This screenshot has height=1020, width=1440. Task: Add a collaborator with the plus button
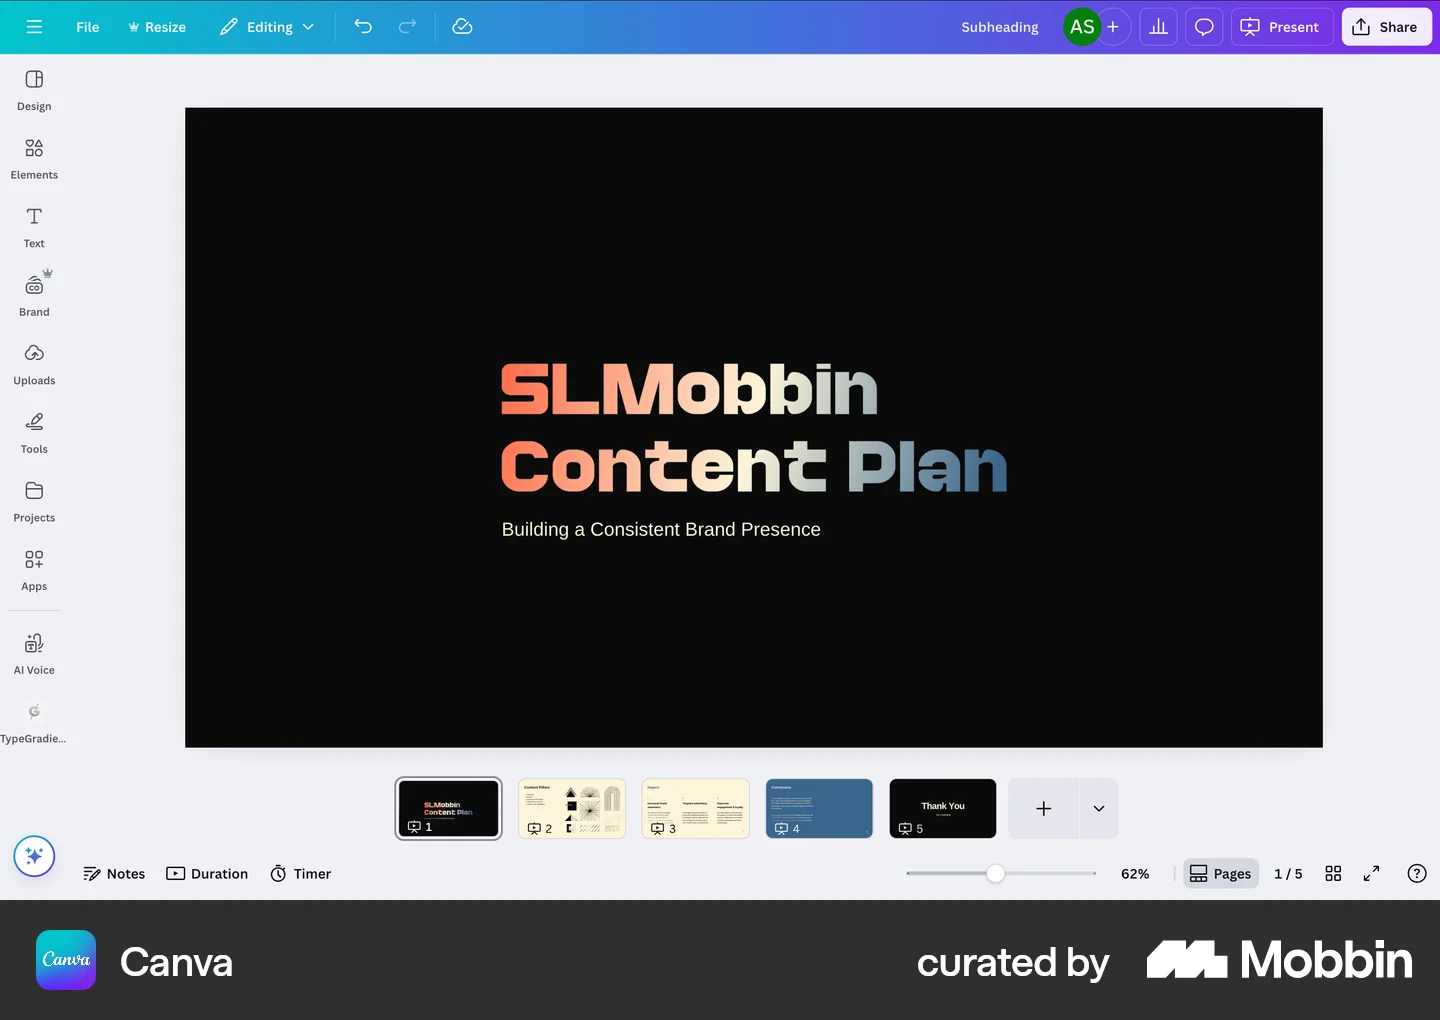point(1113,27)
